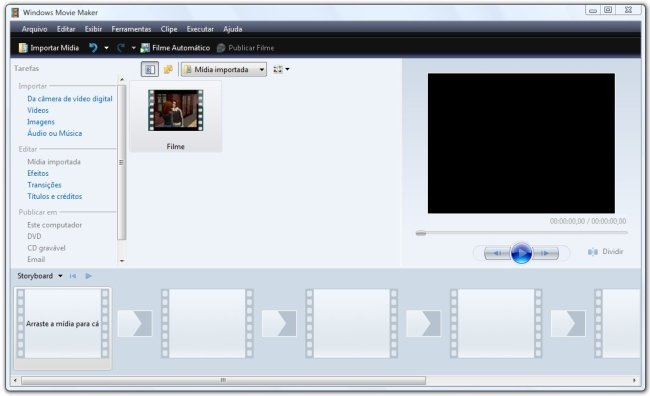Open the thumbnail view options dropdown
The image size is (650, 396).
point(281,69)
